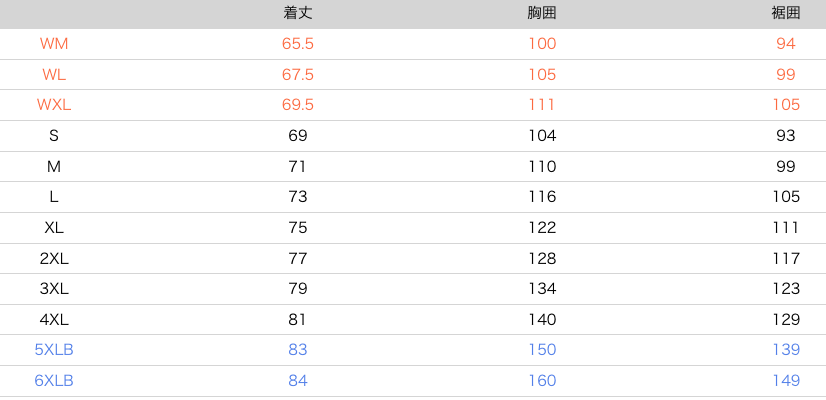Screen dimensions: 826x400
Task: Click the 3XL size label
Action: pos(54,288)
